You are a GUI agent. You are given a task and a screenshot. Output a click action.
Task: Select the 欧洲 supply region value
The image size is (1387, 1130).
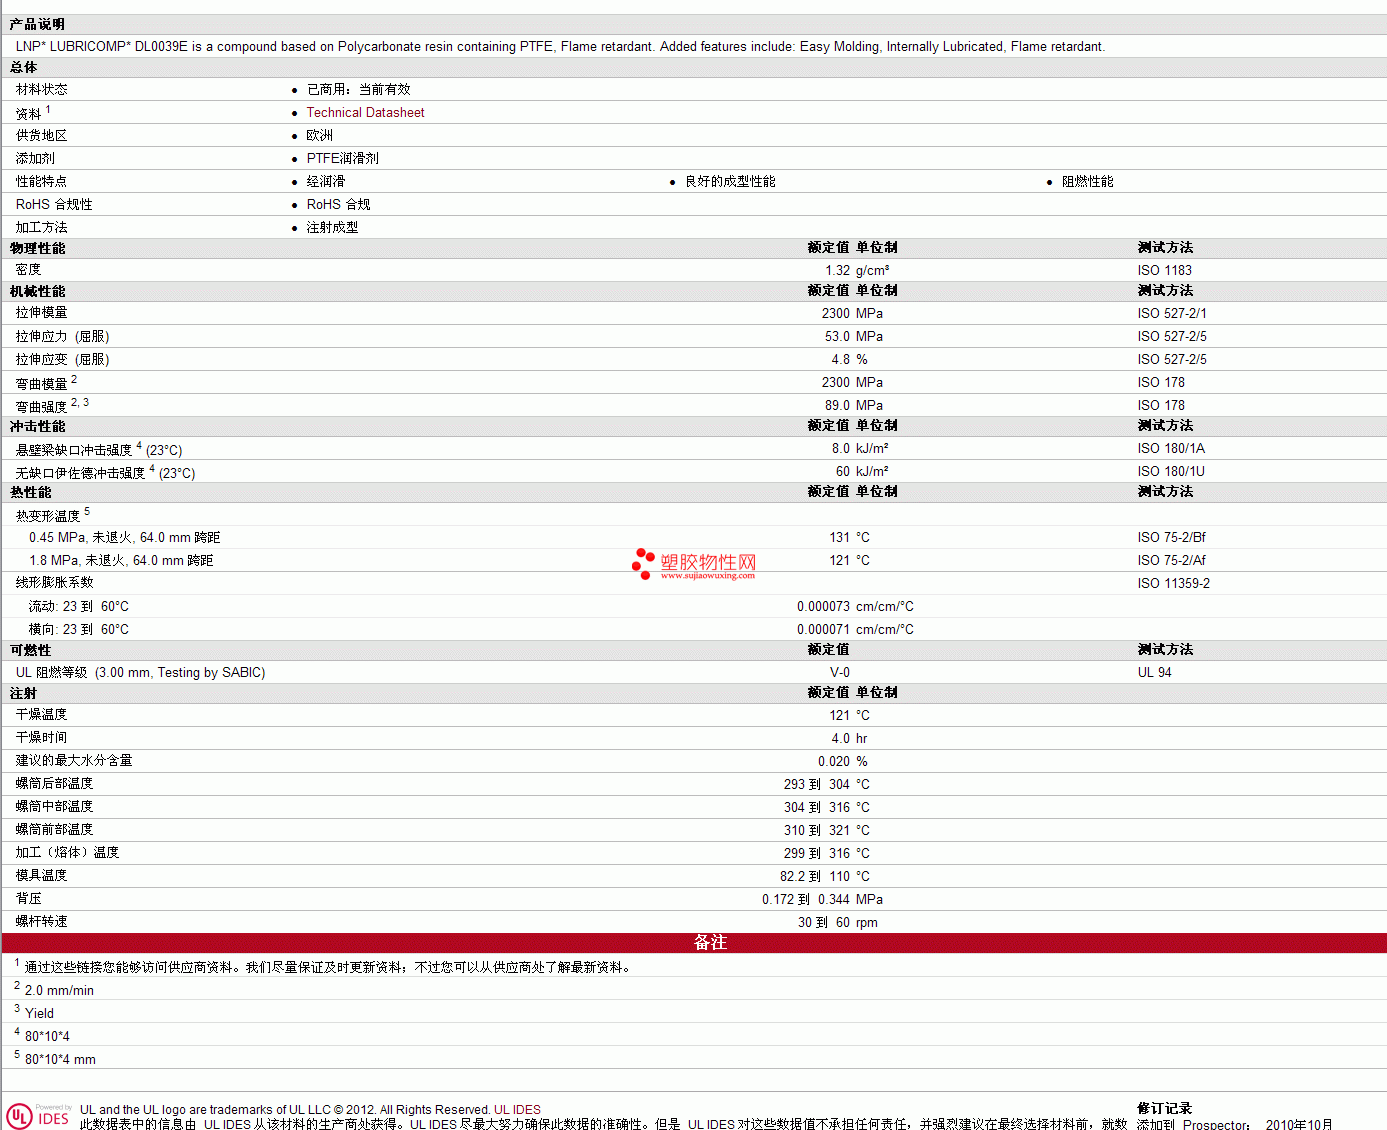coord(320,136)
